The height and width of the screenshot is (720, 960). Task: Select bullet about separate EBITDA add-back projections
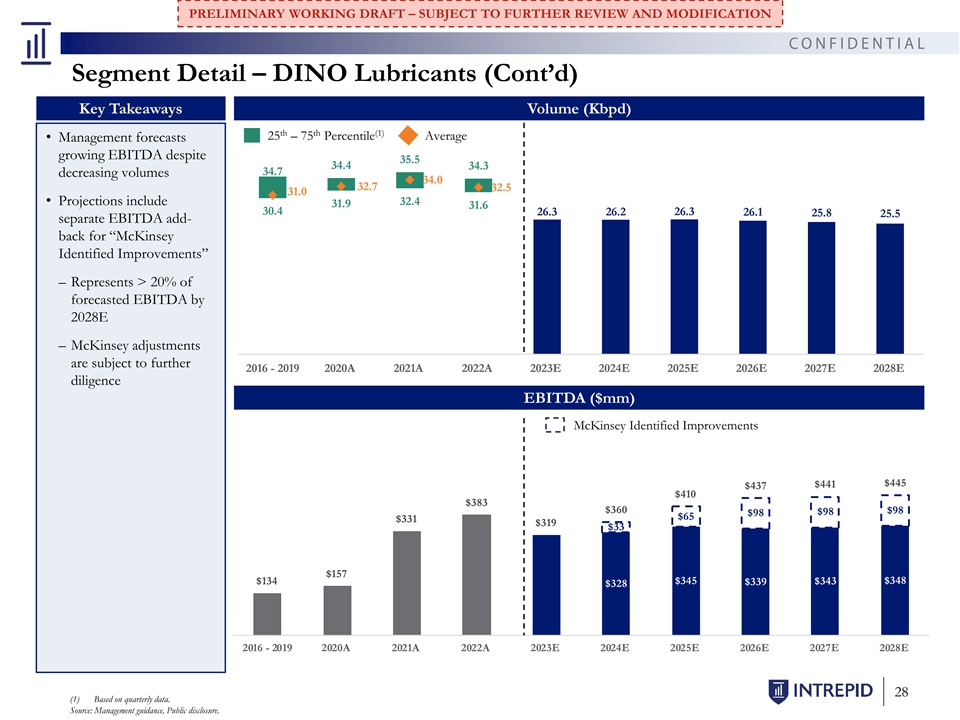tap(133, 227)
